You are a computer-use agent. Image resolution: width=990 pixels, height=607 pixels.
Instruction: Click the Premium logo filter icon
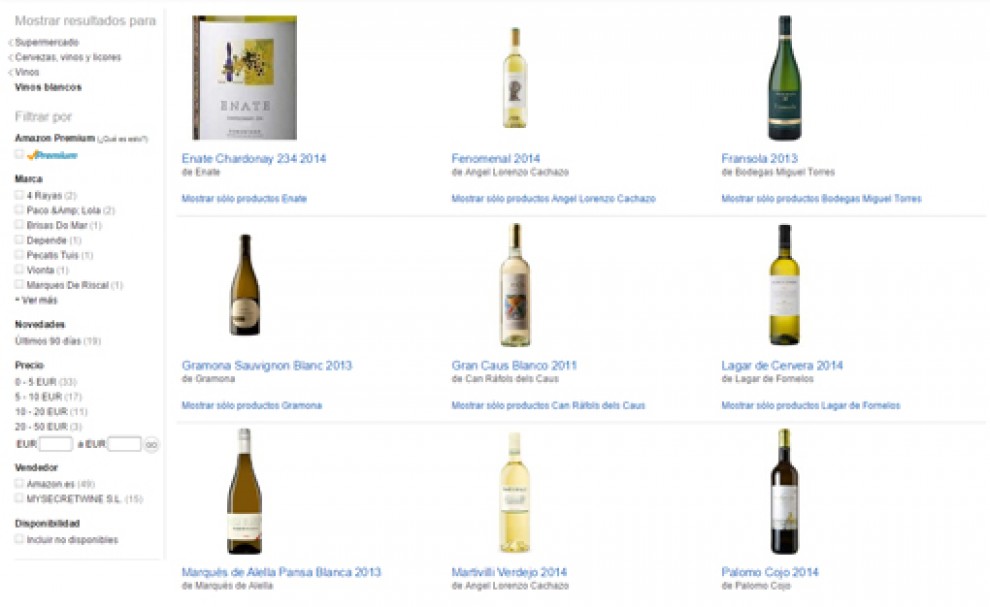click(52, 155)
